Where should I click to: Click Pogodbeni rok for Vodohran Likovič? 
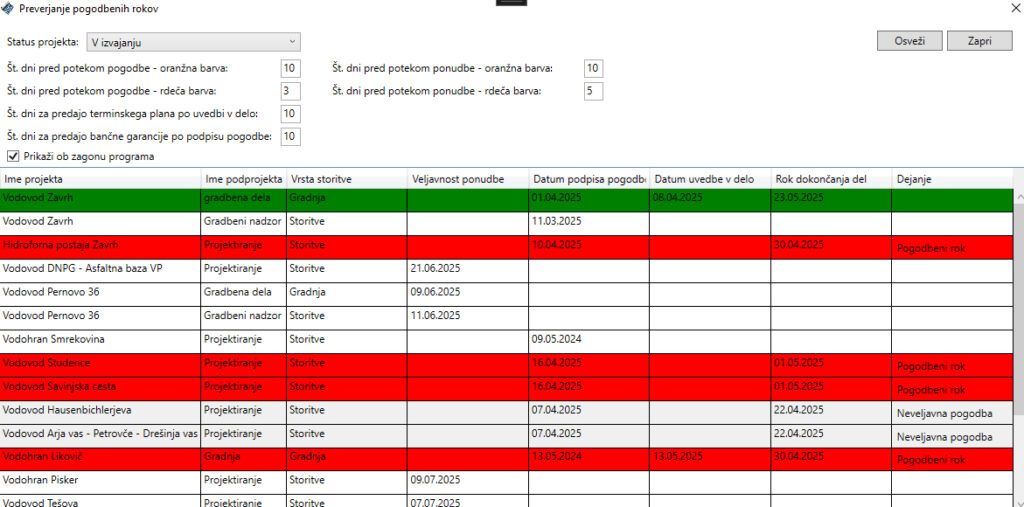coord(931,461)
